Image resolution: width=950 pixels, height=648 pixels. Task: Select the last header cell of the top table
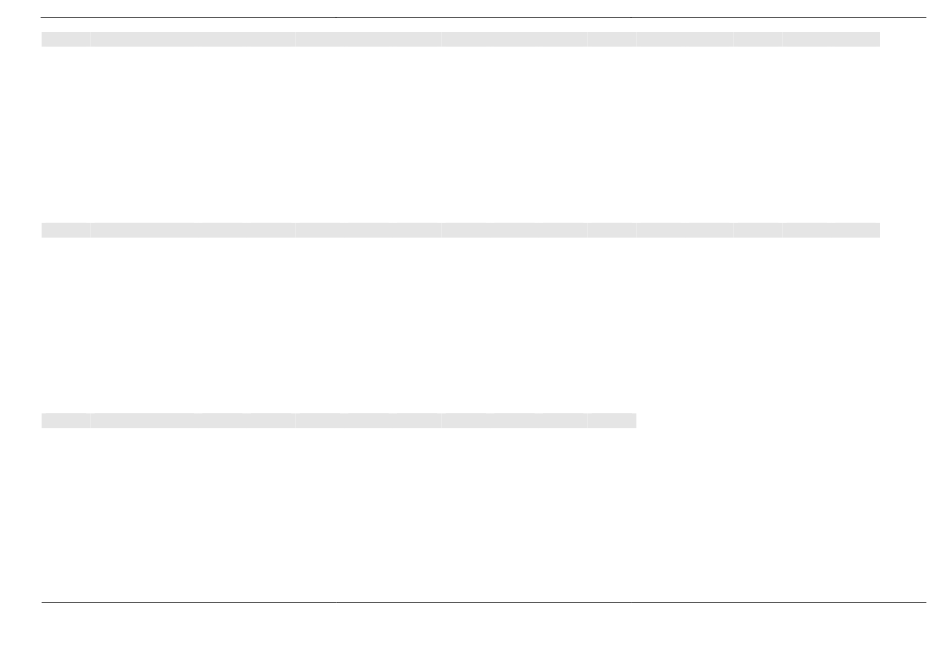(x=831, y=39)
